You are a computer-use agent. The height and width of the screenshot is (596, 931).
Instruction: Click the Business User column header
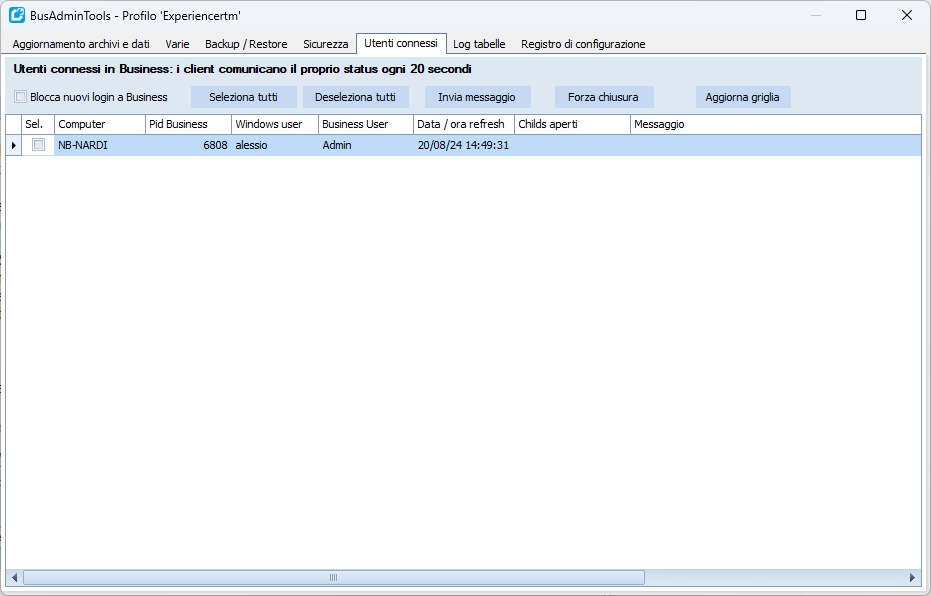point(366,124)
